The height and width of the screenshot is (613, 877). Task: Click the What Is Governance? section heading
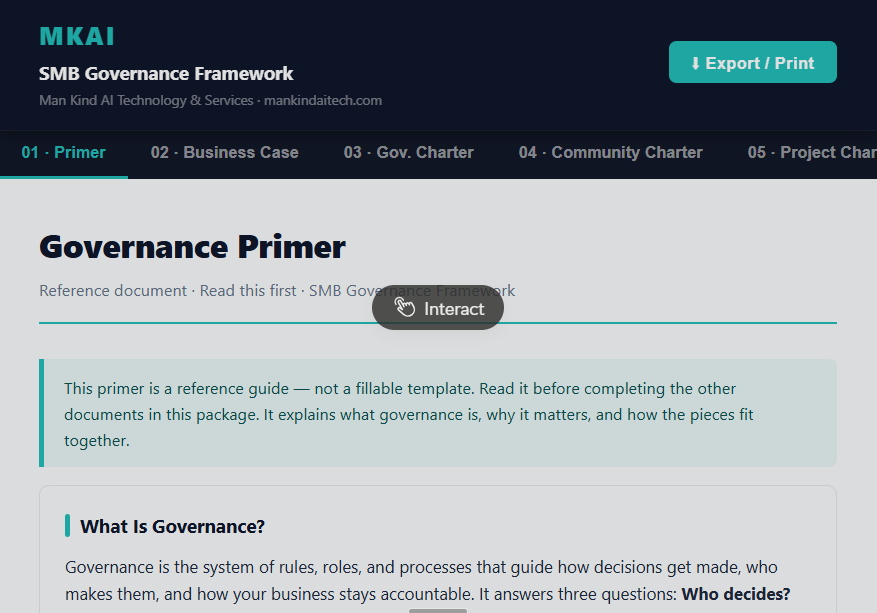(x=172, y=526)
